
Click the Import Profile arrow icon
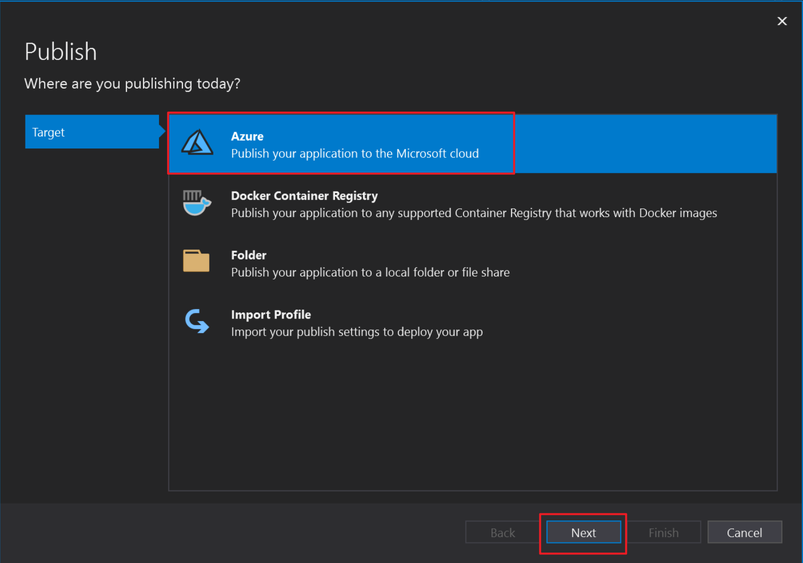(197, 321)
